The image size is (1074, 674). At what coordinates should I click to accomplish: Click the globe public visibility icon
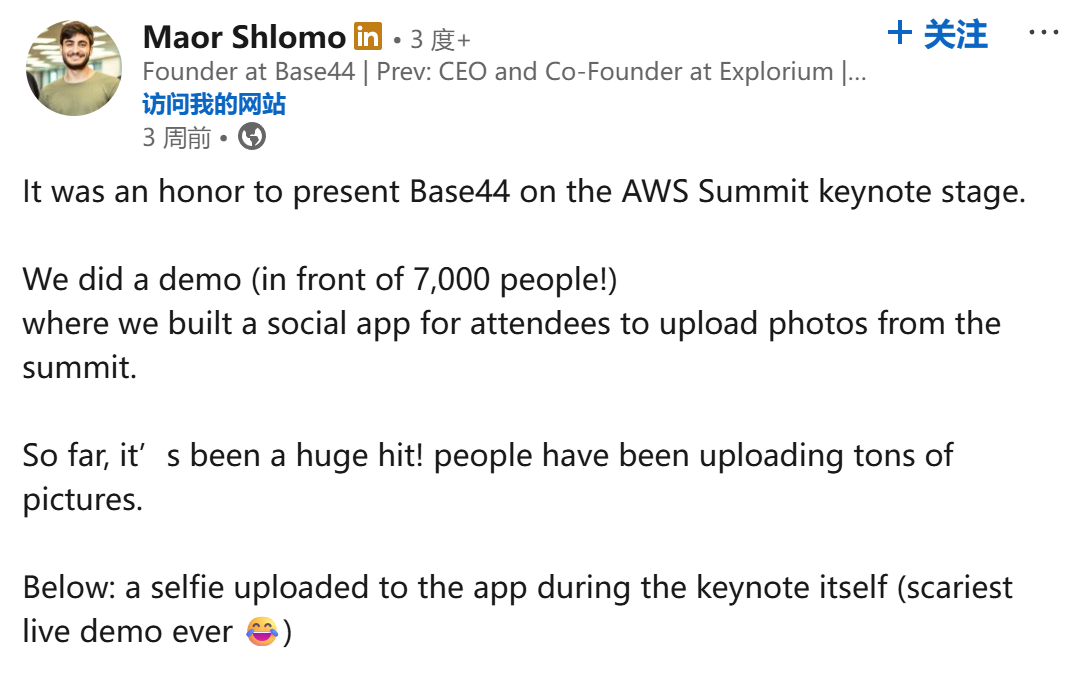click(x=252, y=137)
